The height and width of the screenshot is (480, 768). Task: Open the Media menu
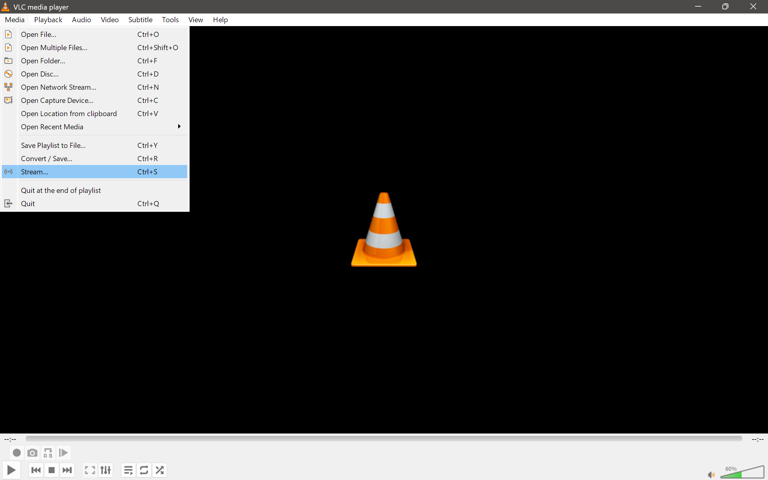(14, 20)
